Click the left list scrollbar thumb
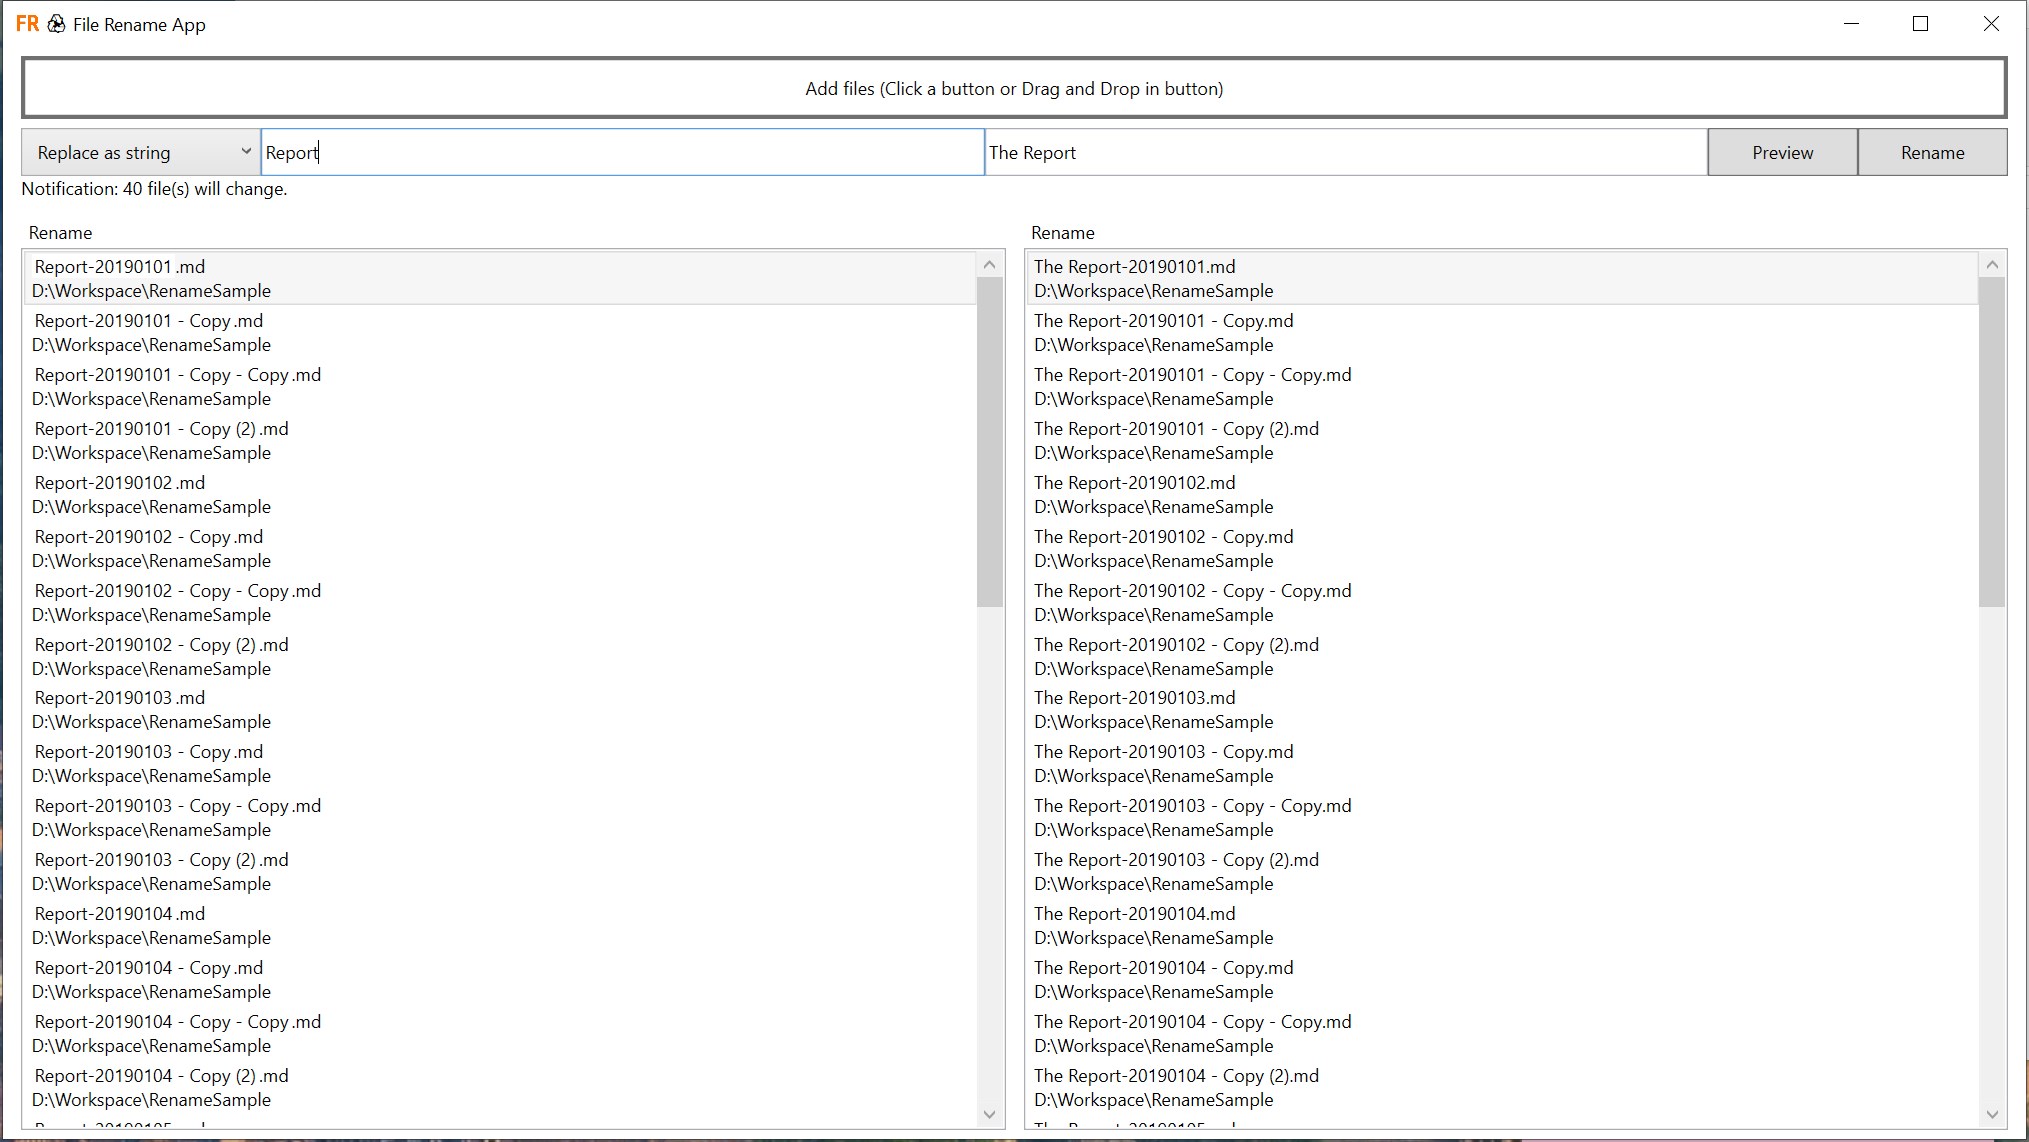 point(989,440)
